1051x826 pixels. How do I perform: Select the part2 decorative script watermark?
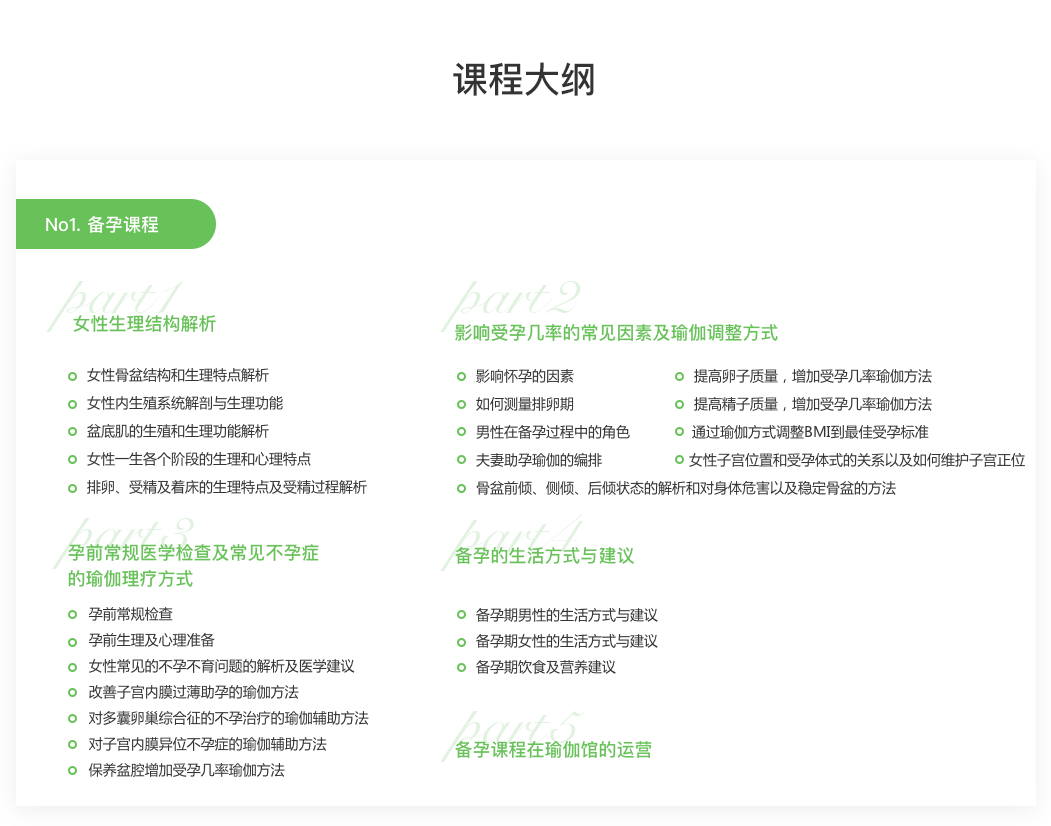513,300
